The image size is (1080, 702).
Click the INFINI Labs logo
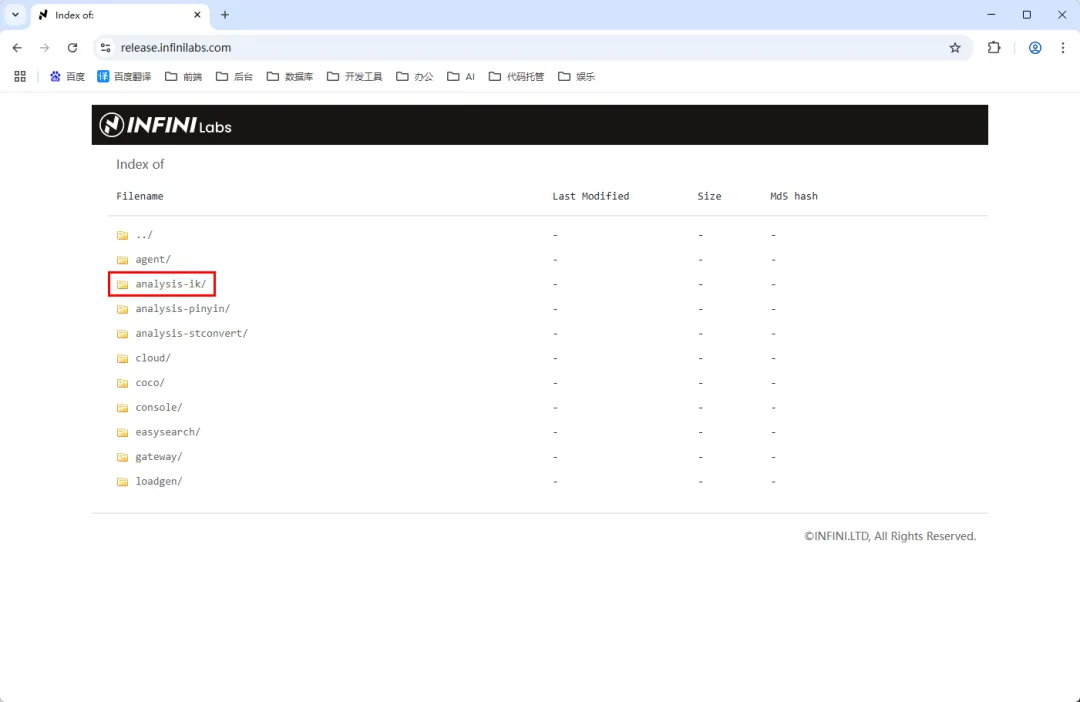point(165,125)
